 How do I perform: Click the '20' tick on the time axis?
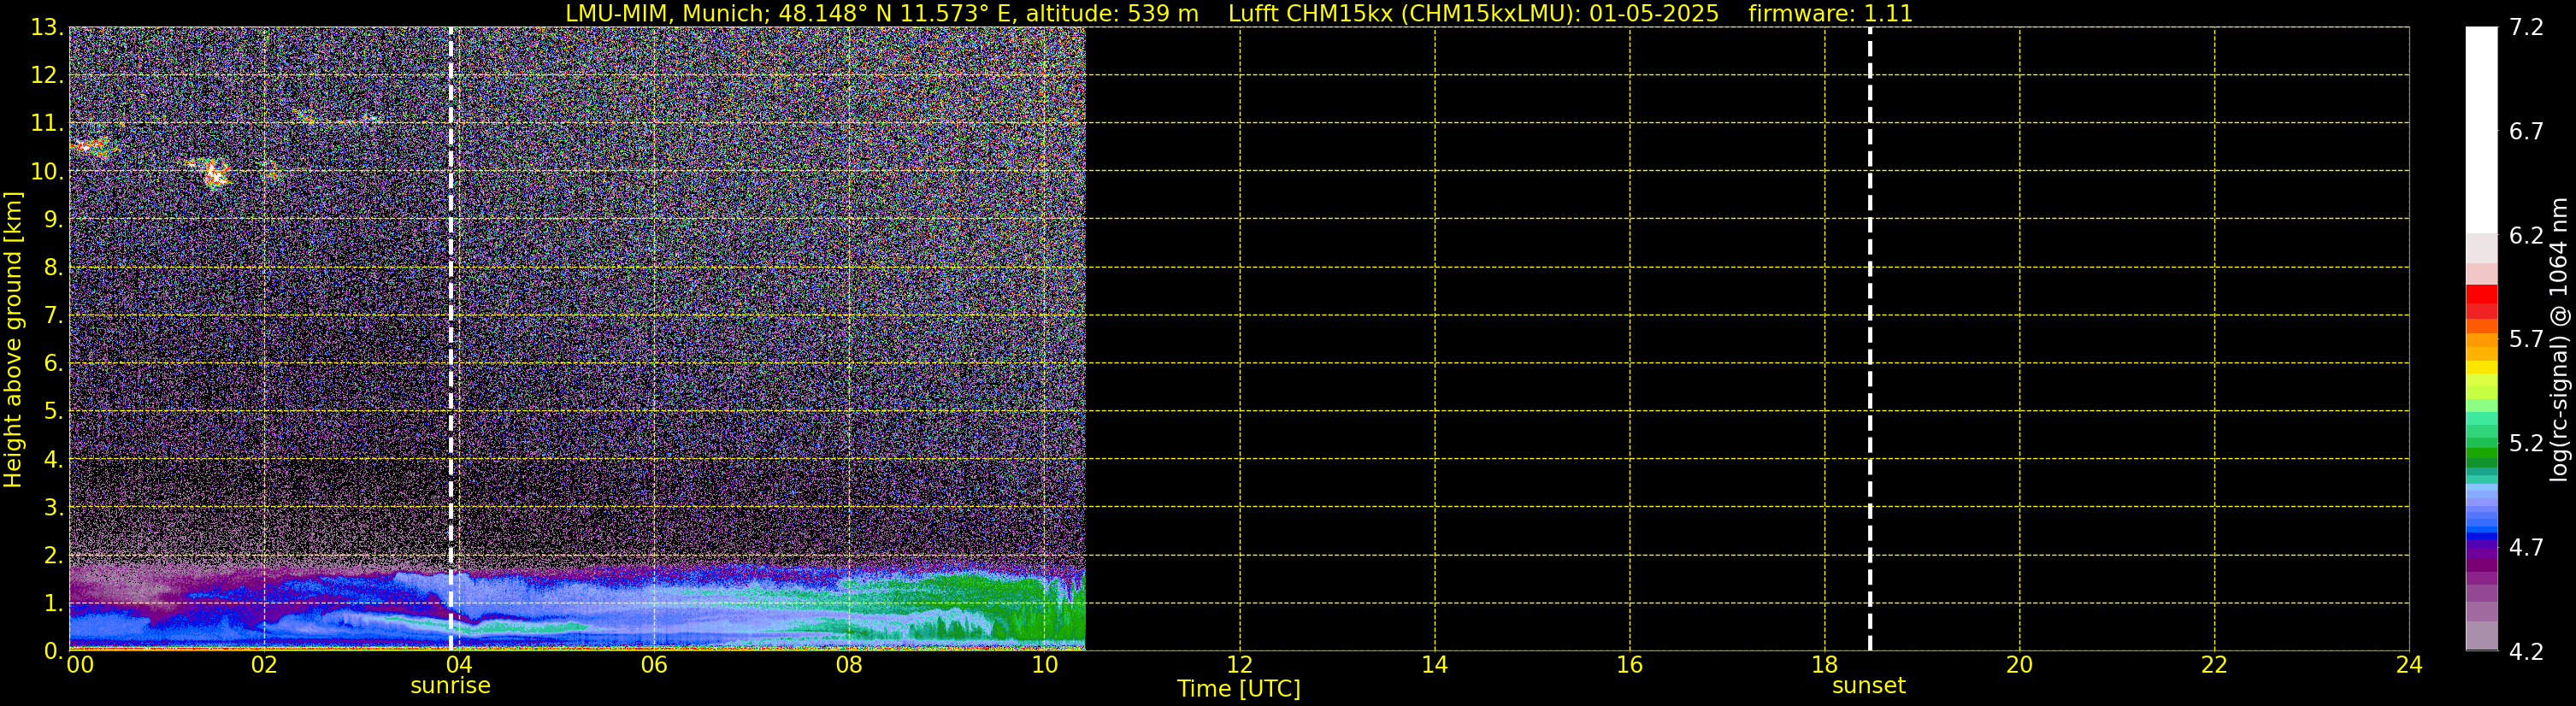point(2019,665)
